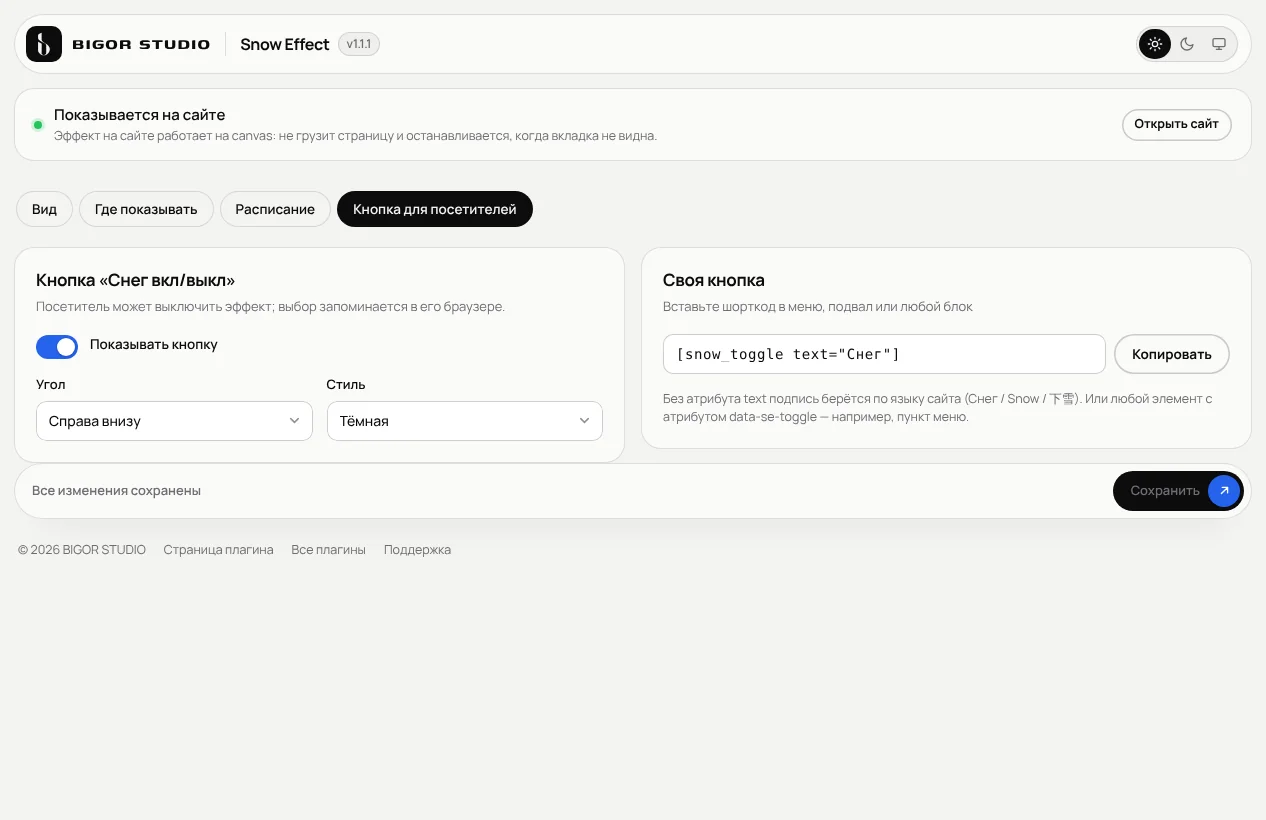The image size is (1266, 820).
Task: Follow the Все плагины link
Action: [328, 550]
